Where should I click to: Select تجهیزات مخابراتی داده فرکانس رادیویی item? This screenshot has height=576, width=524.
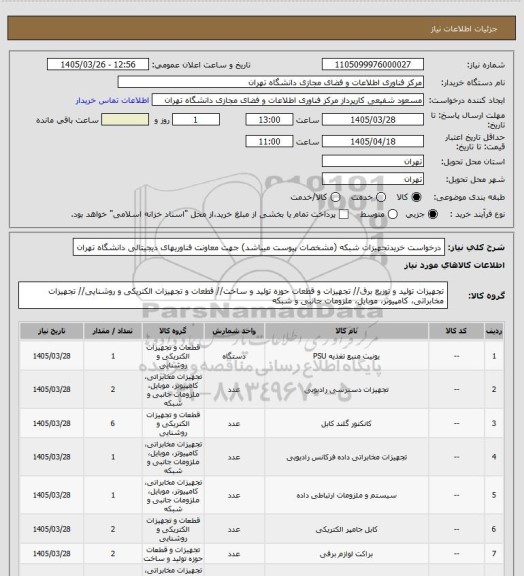(x=346, y=457)
